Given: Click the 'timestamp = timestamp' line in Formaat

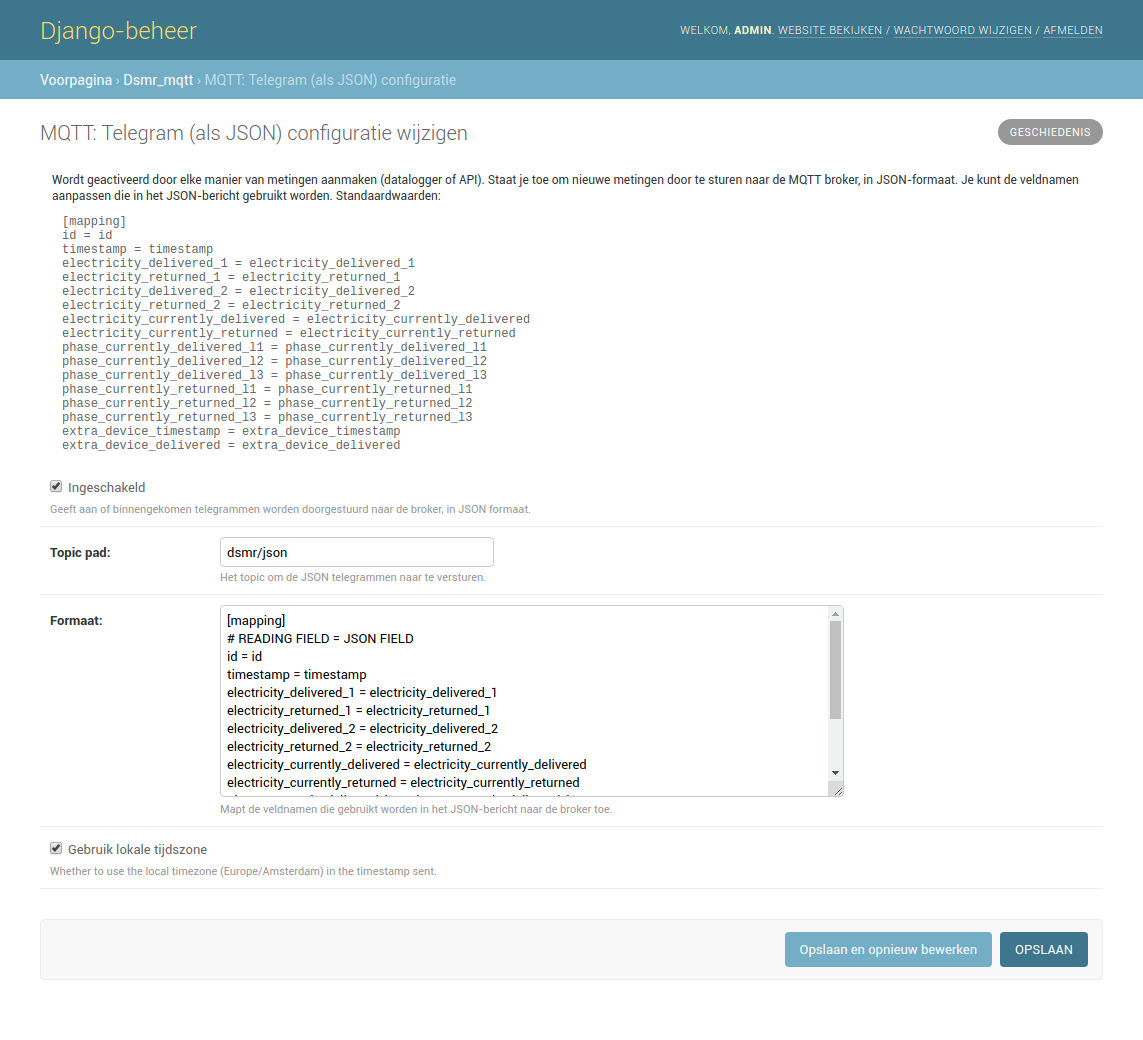Looking at the screenshot, I should 297,674.
